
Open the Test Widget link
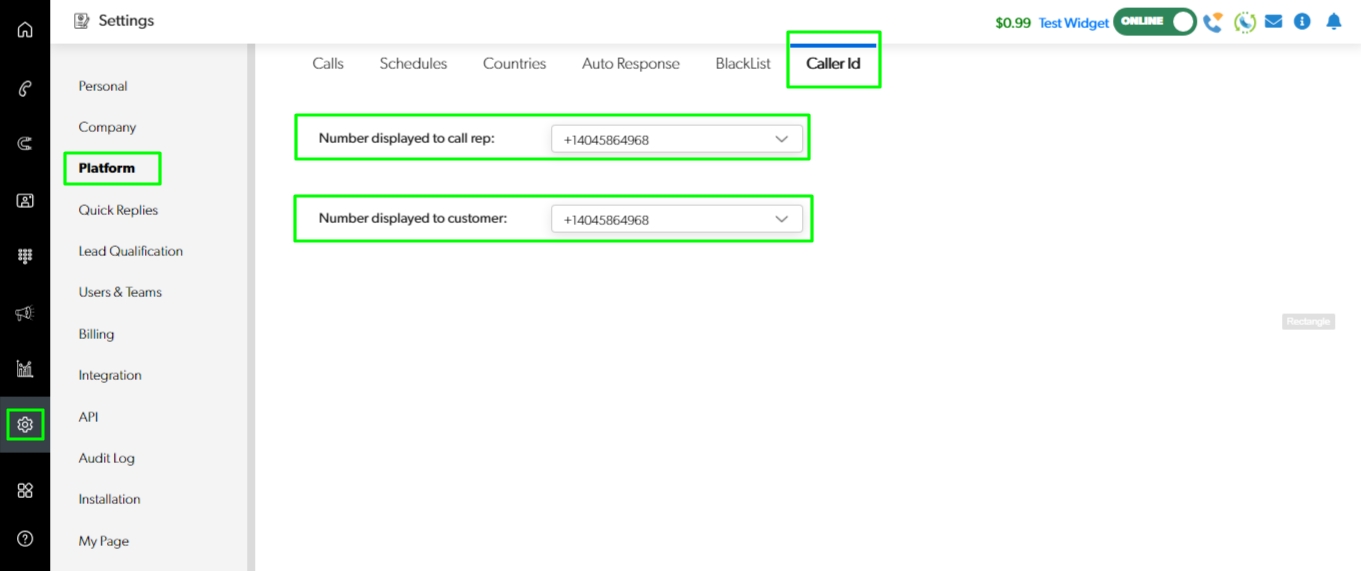(x=1073, y=23)
